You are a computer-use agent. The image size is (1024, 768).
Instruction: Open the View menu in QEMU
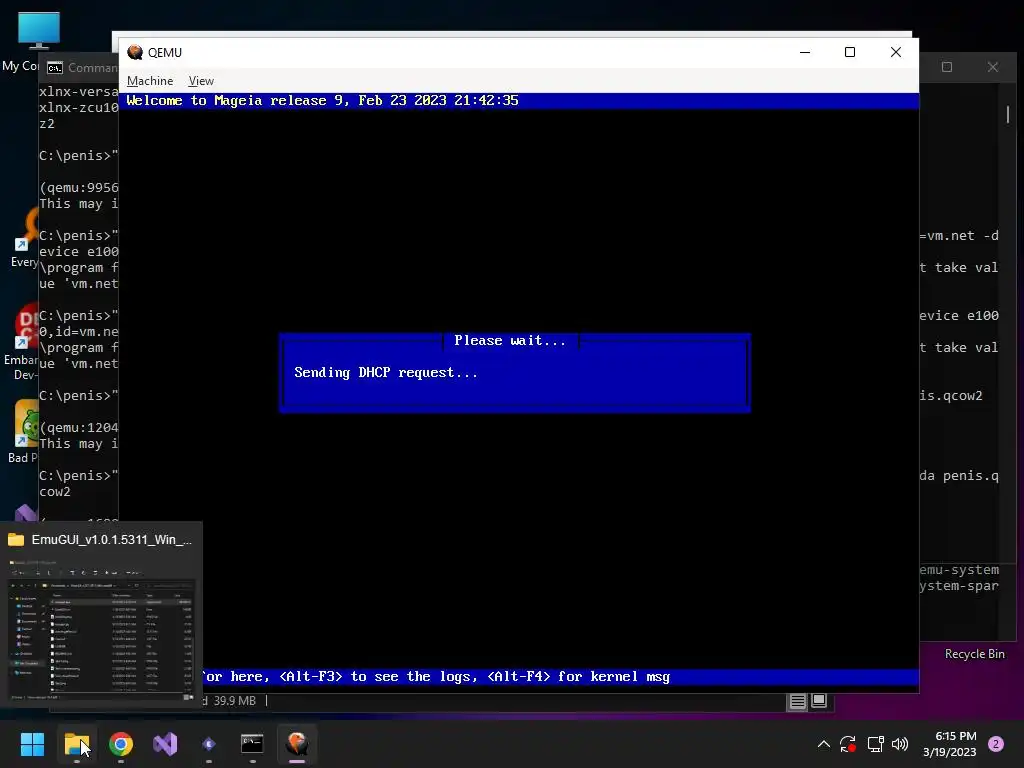click(x=200, y=81)
